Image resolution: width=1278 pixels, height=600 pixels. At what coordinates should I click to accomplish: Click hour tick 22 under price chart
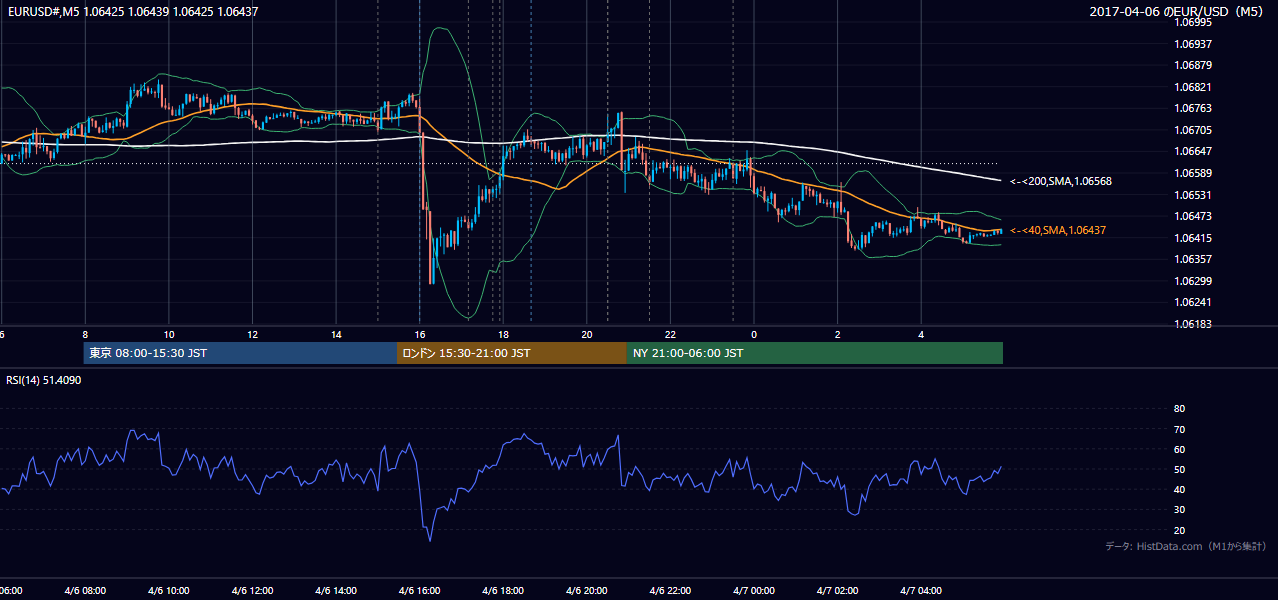pos(670,334)
